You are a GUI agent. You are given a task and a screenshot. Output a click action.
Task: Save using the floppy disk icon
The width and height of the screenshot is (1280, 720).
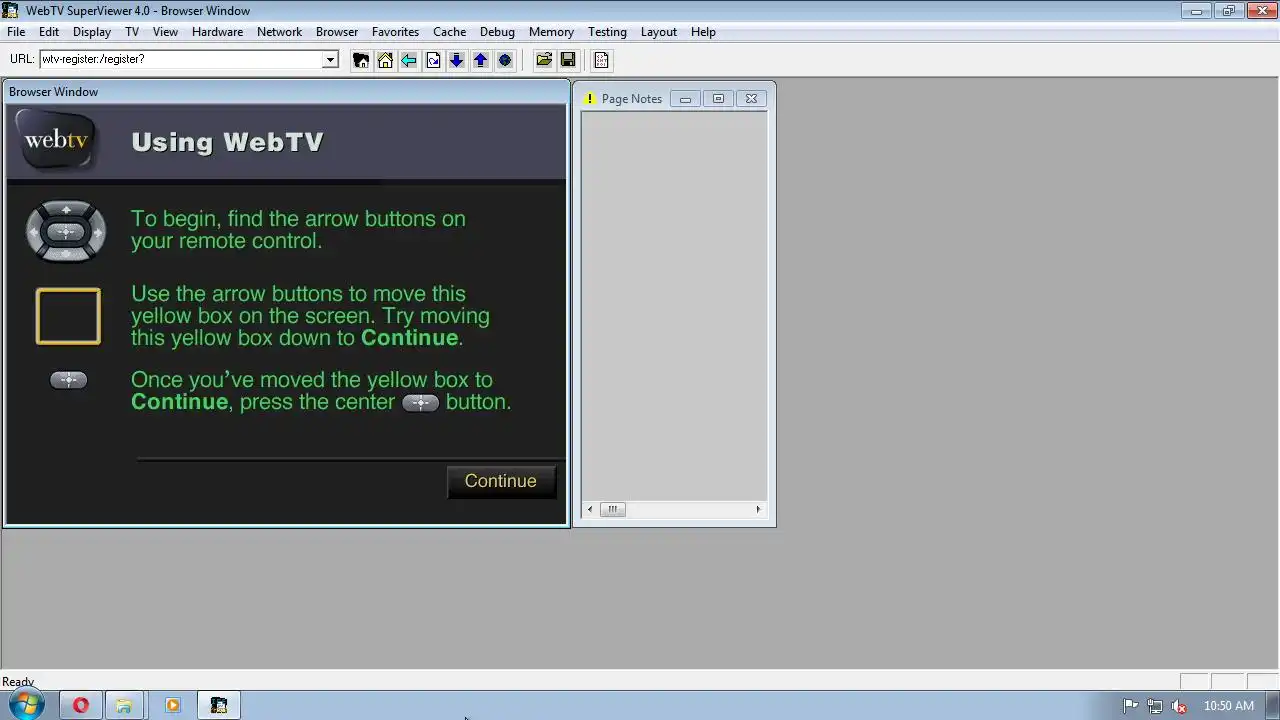[568, 60]
